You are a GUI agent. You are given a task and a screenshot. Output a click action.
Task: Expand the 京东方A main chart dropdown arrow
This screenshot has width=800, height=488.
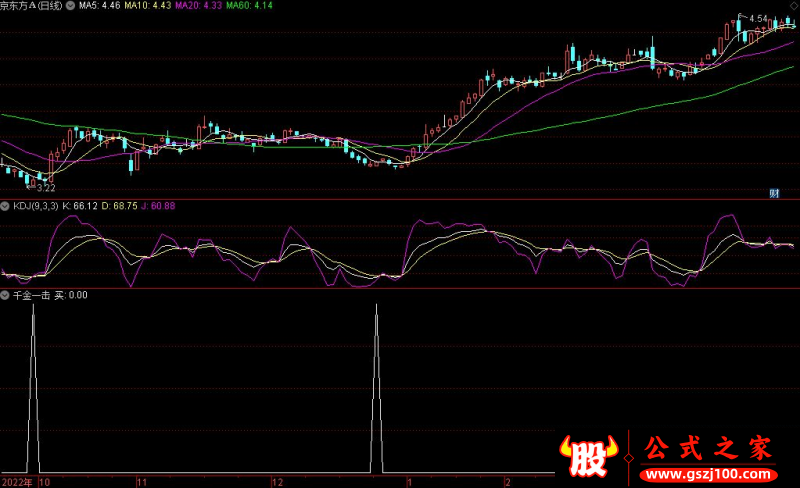70,6
